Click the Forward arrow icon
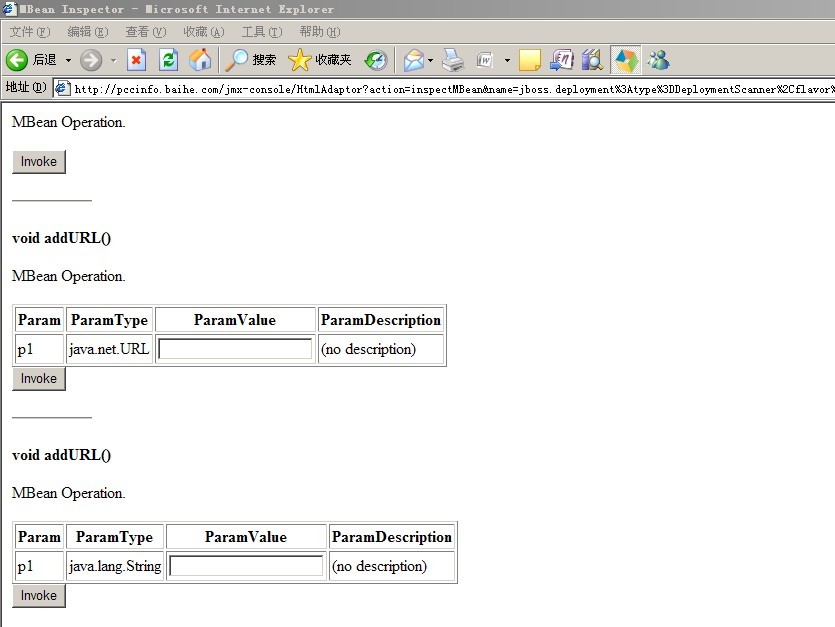This screenshot has width=835, height=627. (91, 60)
